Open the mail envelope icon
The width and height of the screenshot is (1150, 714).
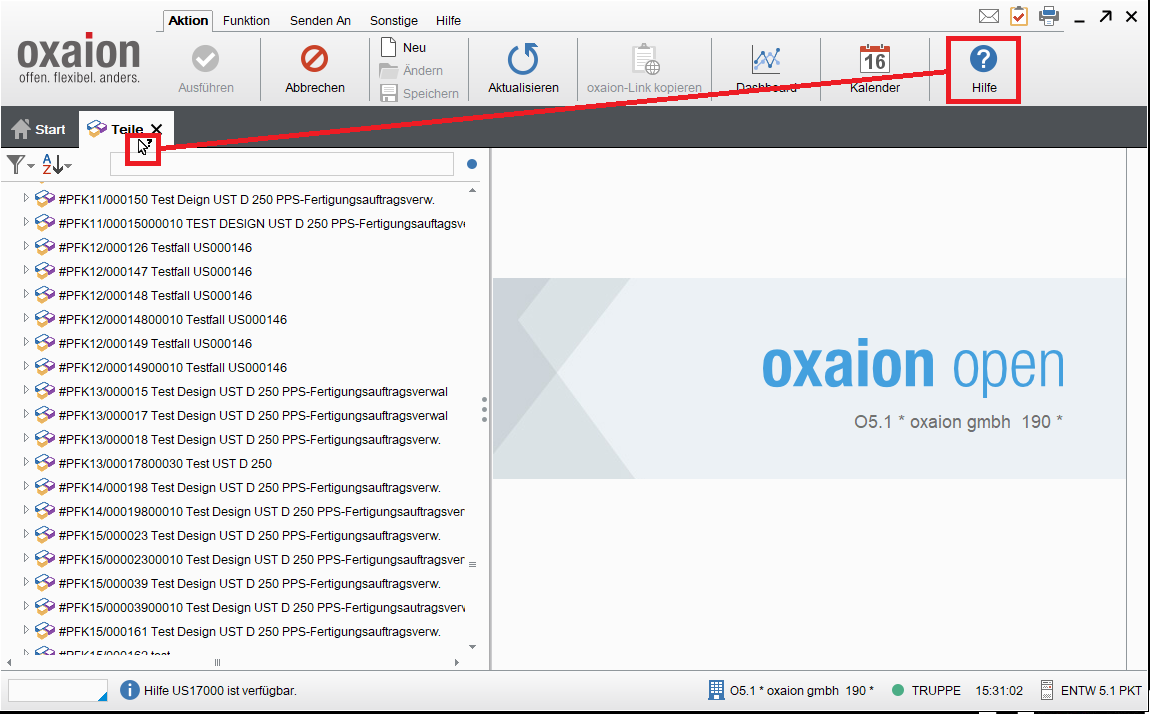pos(989,16)
